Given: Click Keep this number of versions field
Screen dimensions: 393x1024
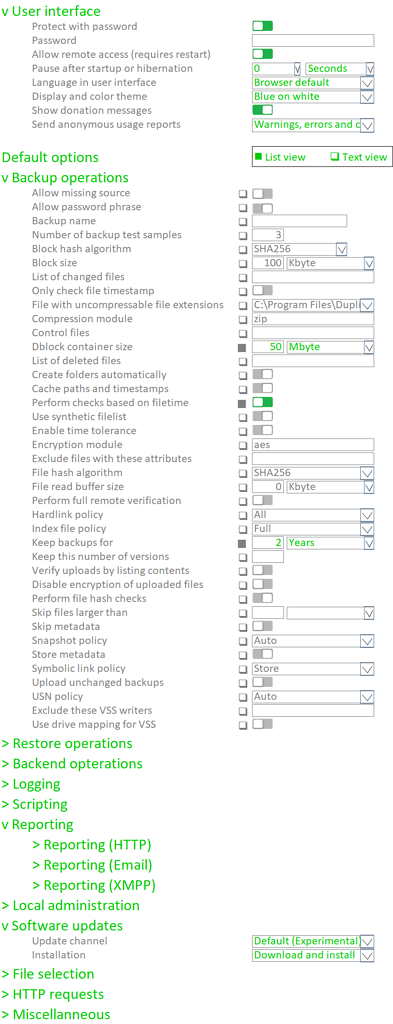Looking at the screenshot, I should (x=268, y=556).
